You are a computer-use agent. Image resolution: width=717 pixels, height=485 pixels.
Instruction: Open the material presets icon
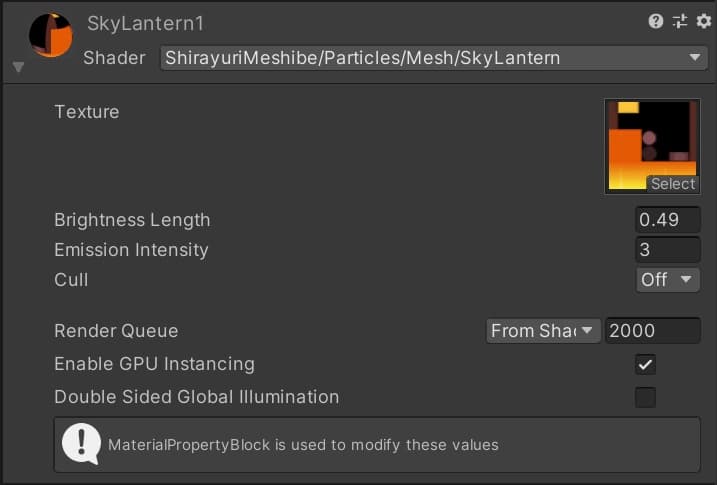[x=680, y=21]
